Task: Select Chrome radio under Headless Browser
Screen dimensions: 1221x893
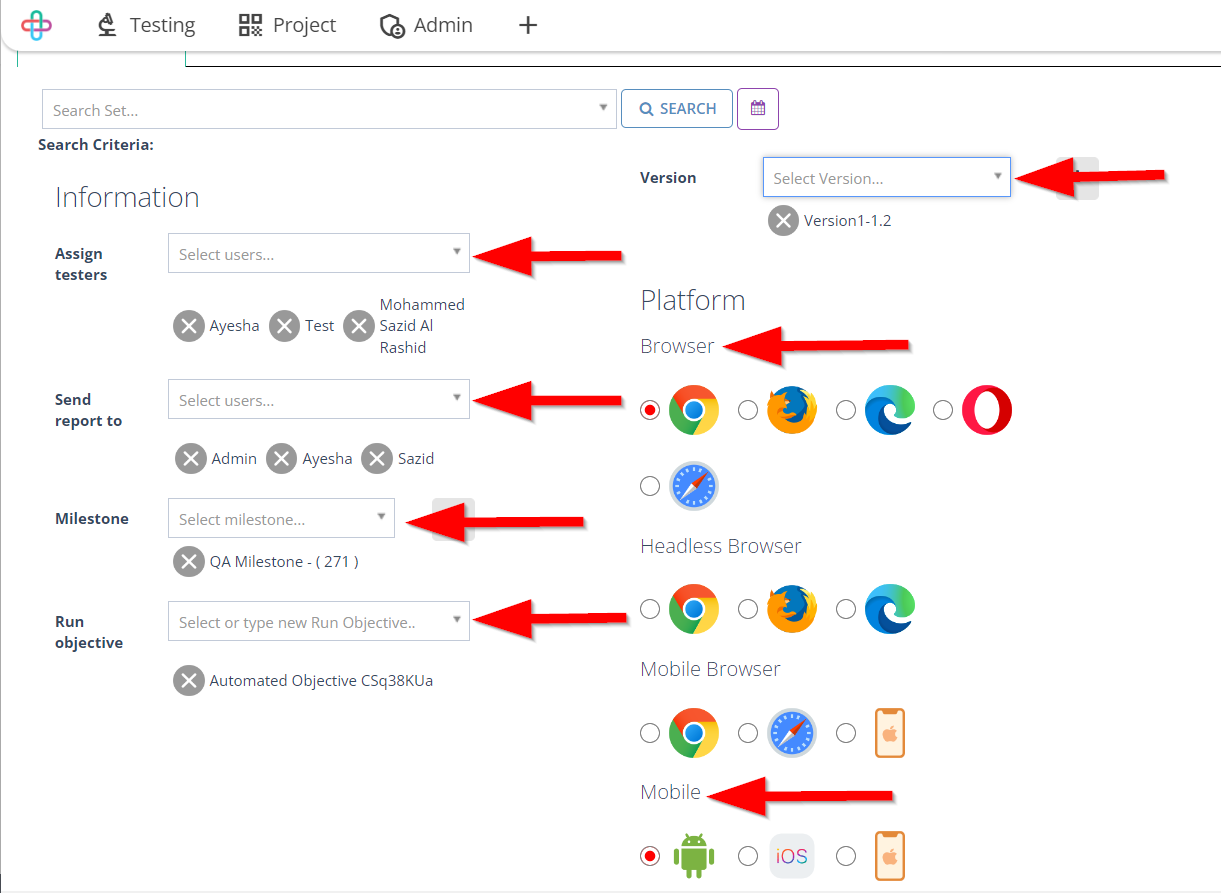Action: coord(650,608)
